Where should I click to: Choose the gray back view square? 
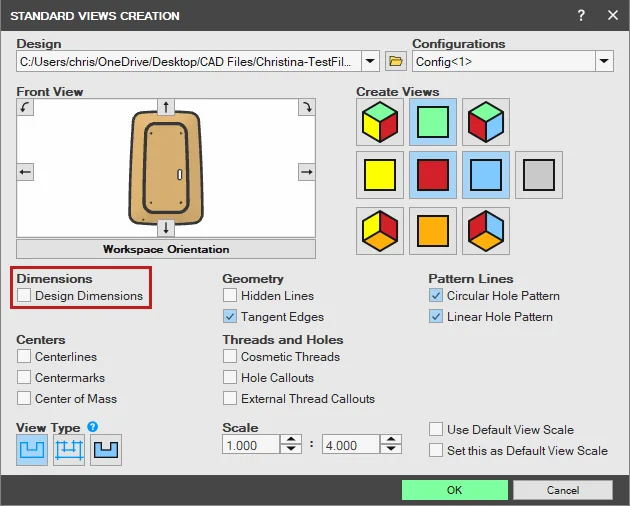point(539,175)
